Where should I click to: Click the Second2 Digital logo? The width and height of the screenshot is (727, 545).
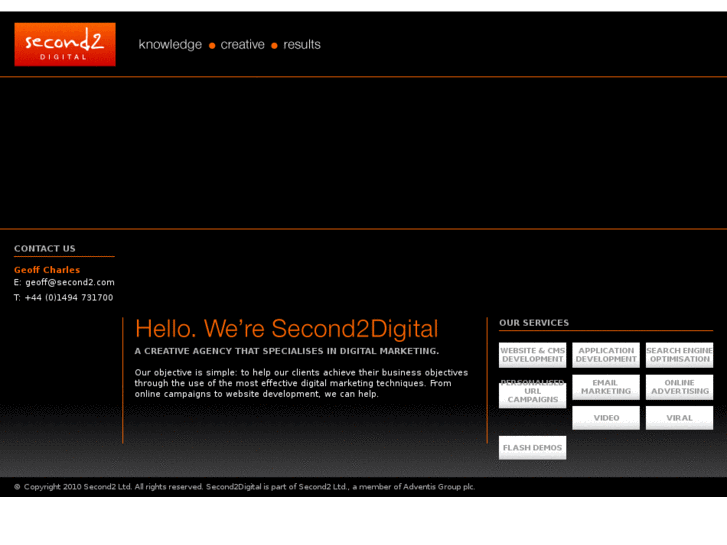pos(65,45)
